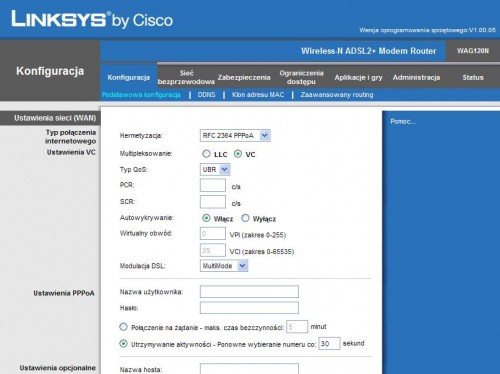Open the Status tab

click(x=473, y=77)
